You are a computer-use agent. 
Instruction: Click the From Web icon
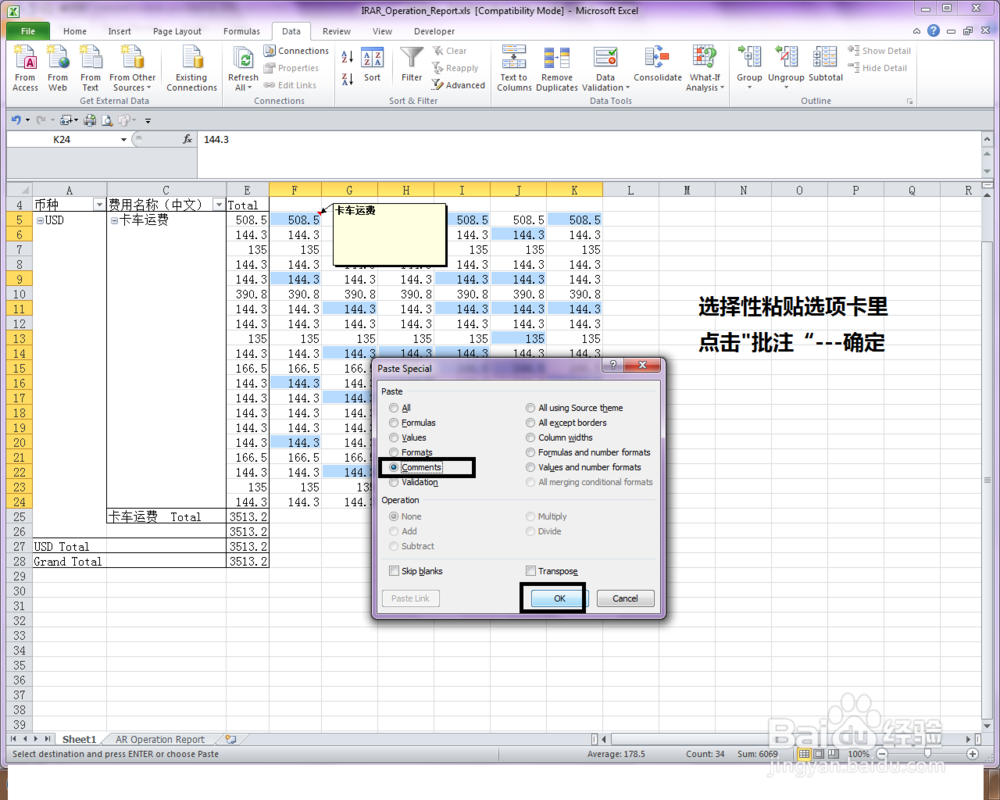point(57,68)
